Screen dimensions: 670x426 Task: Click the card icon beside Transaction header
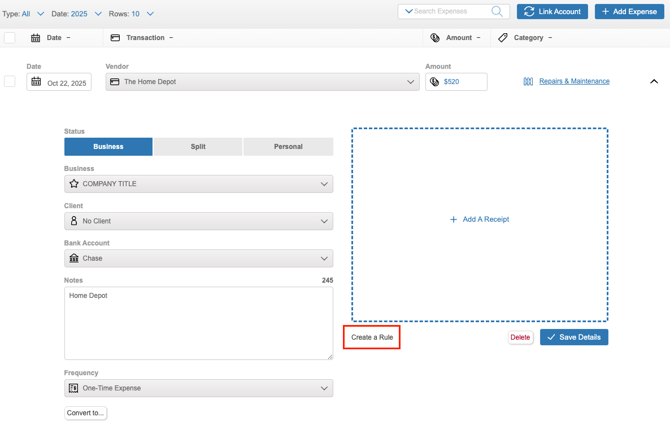(x=115, y=38)
